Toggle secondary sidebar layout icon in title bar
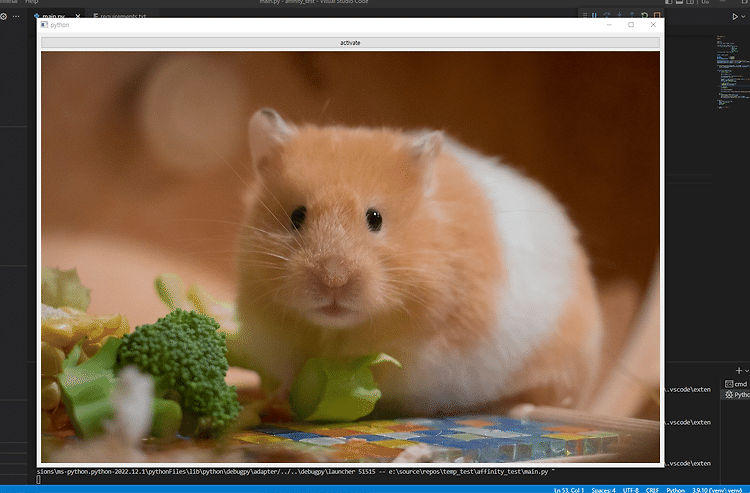 [x=690, y=2]
